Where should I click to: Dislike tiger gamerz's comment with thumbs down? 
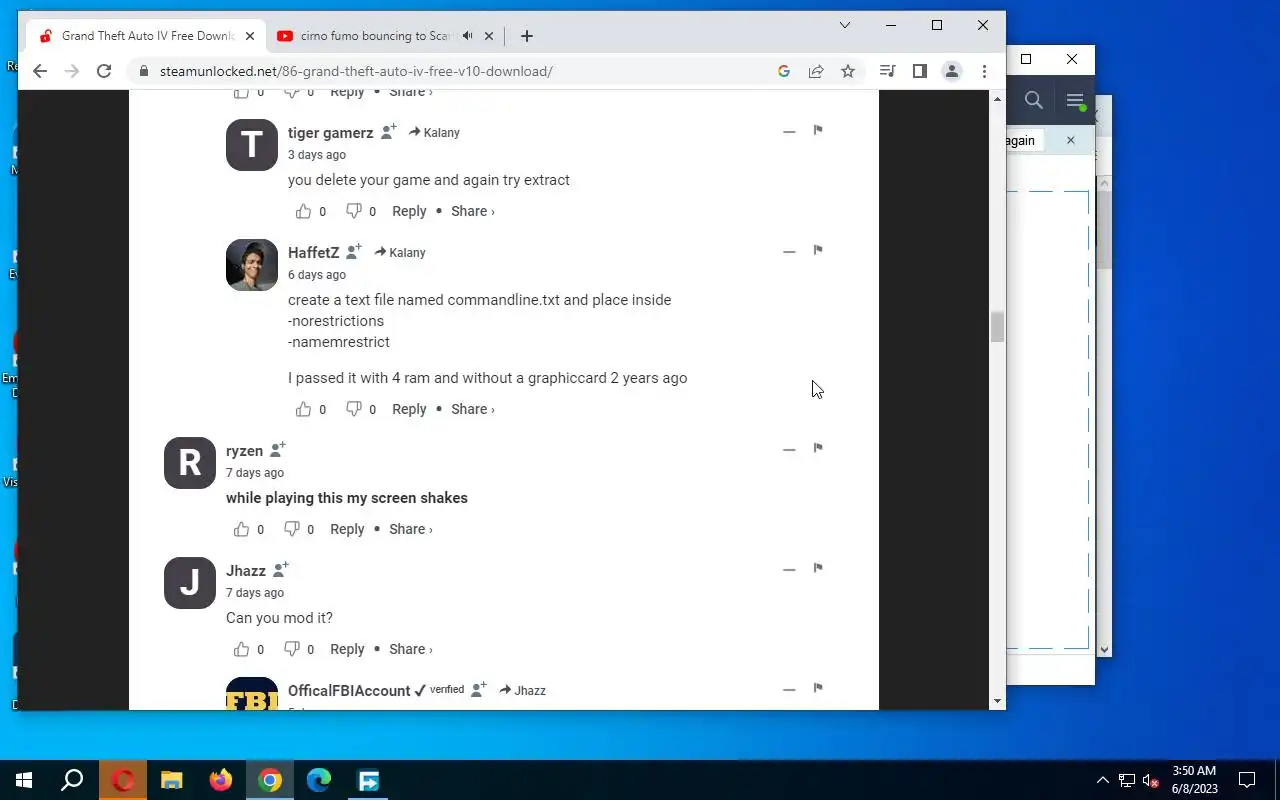point(353,211)
